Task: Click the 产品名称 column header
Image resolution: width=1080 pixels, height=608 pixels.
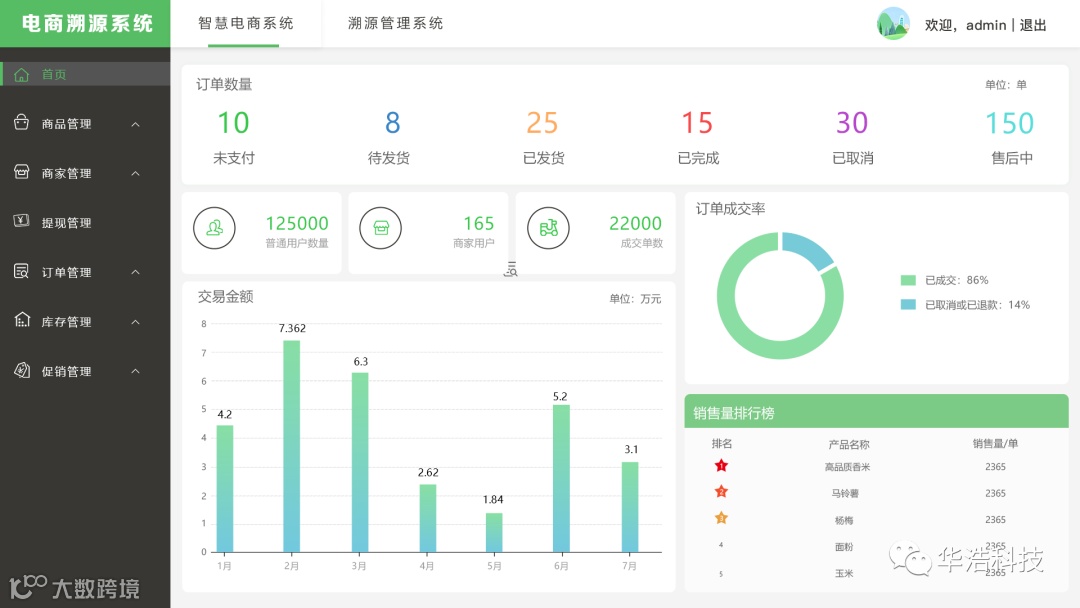Action: (x=849, y=444)
